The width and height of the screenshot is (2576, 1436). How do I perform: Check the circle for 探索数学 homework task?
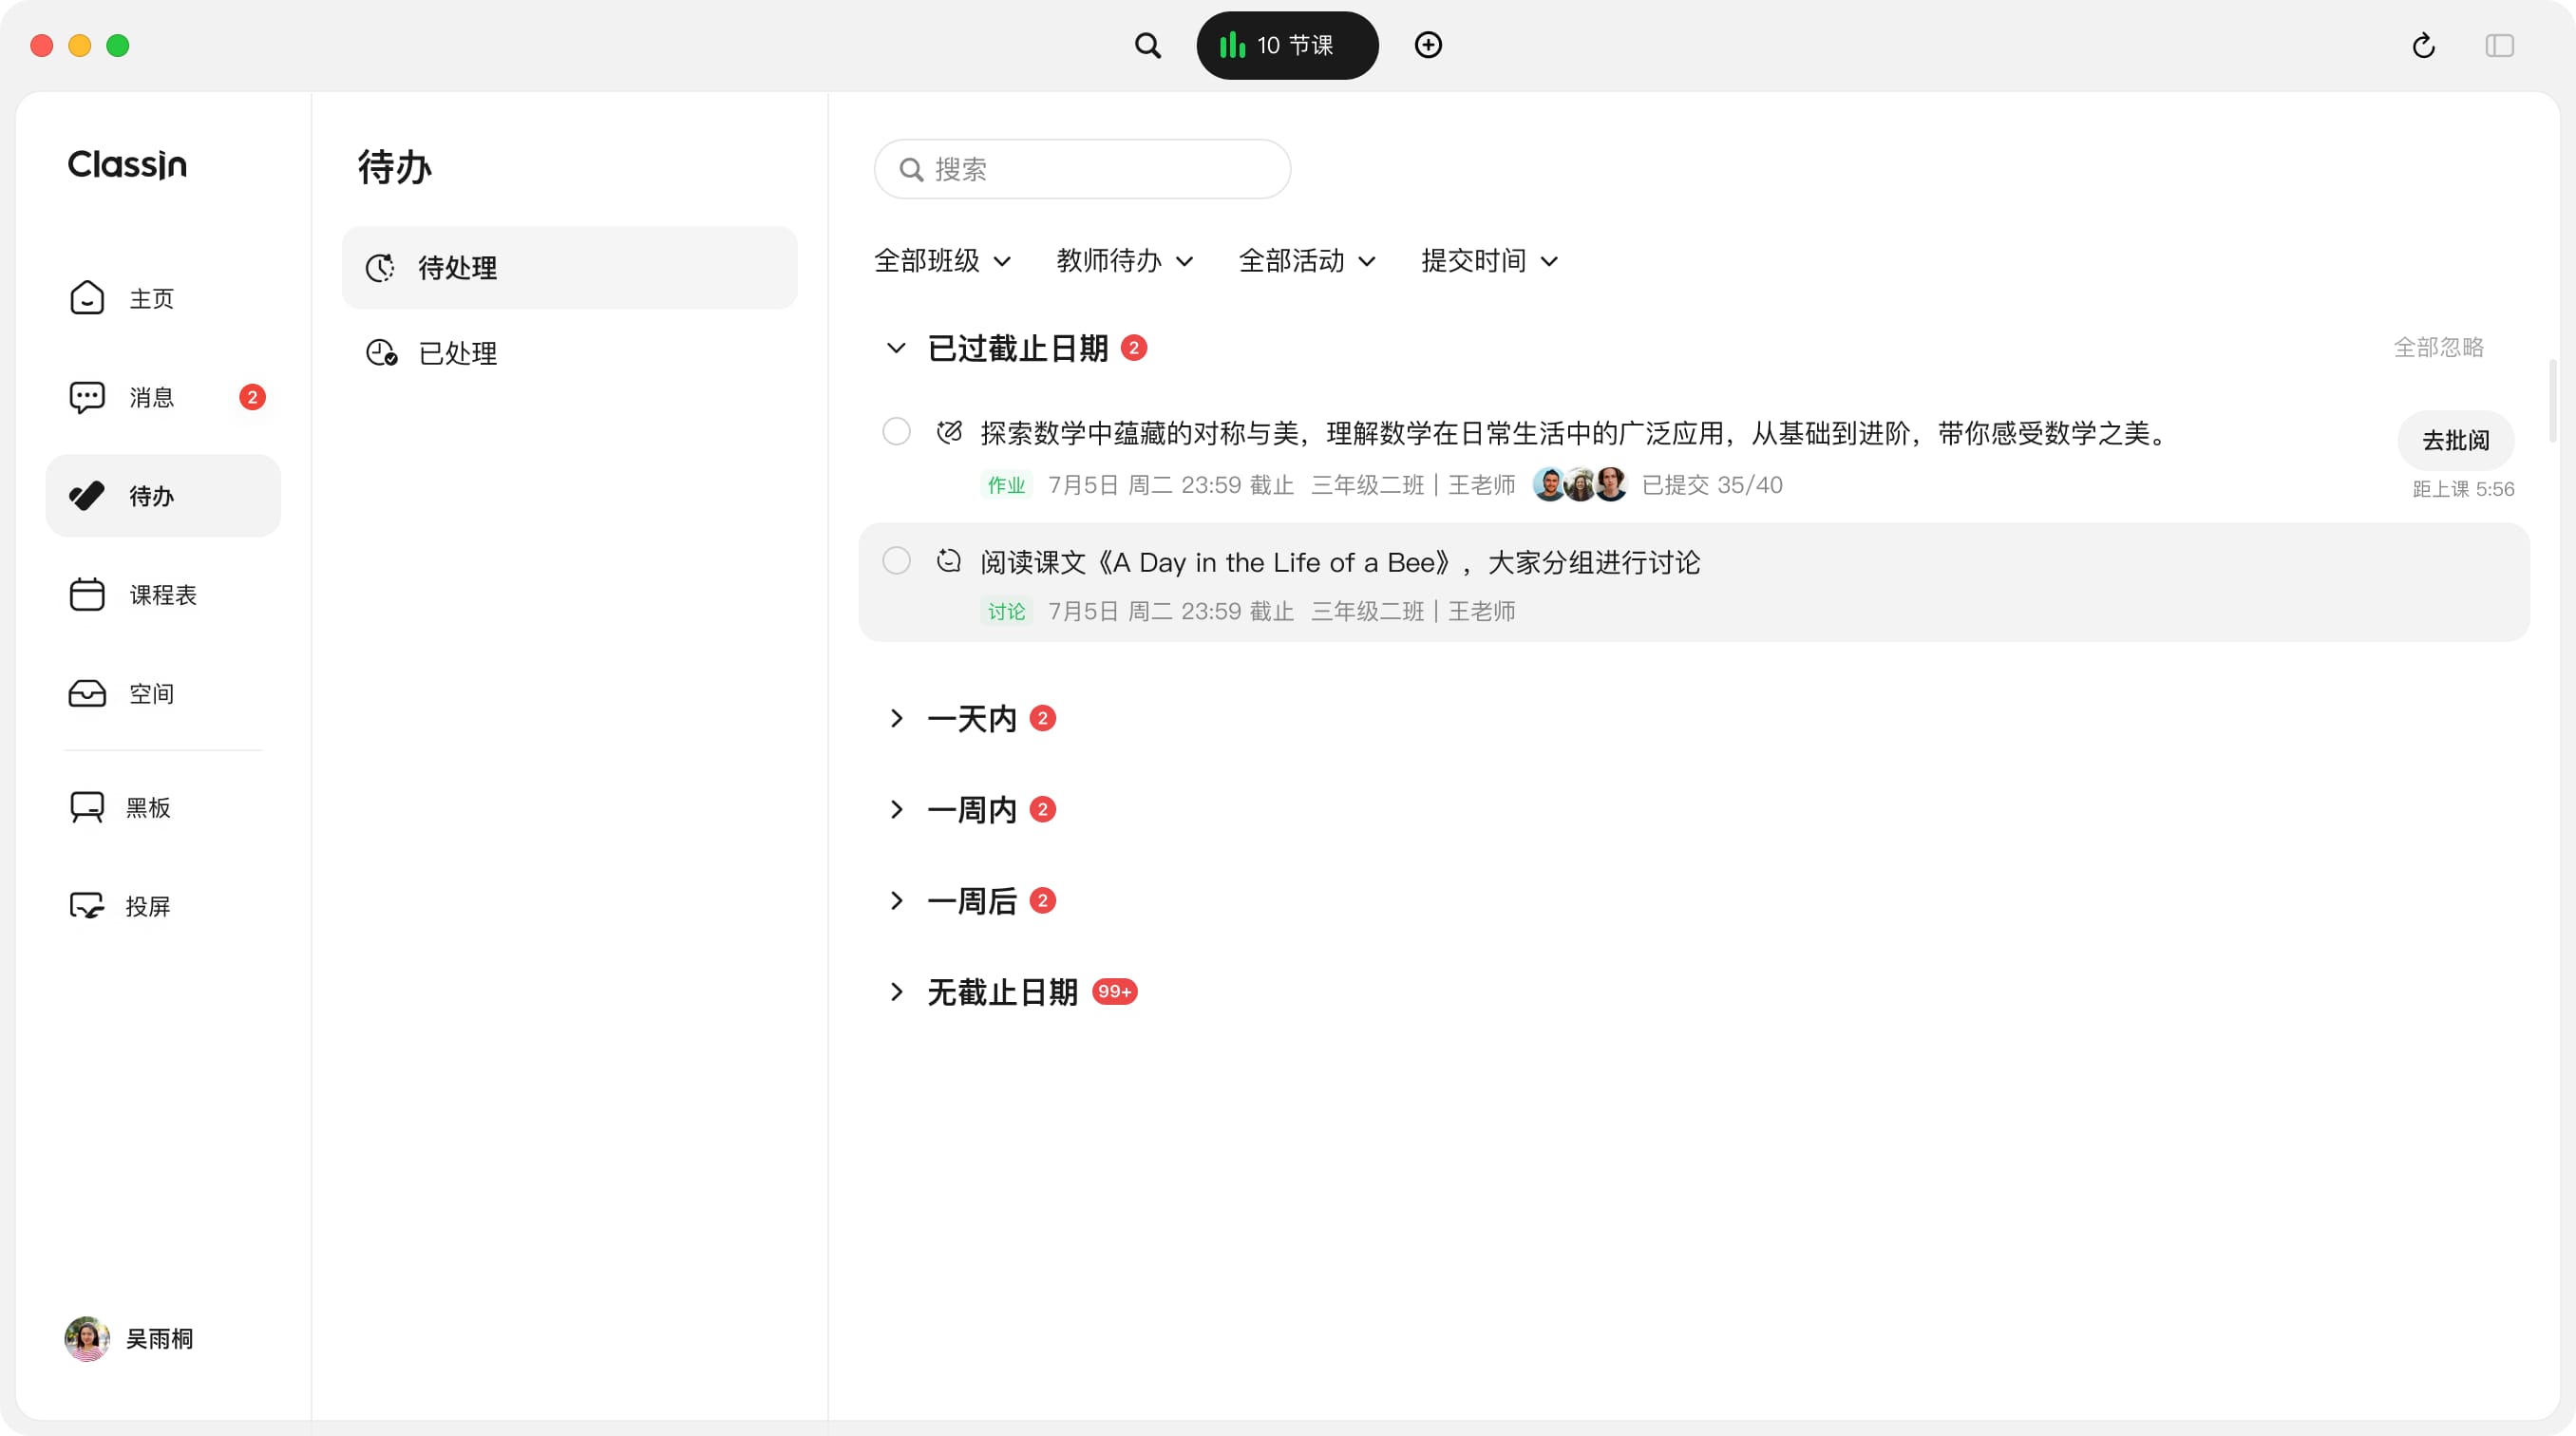click(896, 432)
